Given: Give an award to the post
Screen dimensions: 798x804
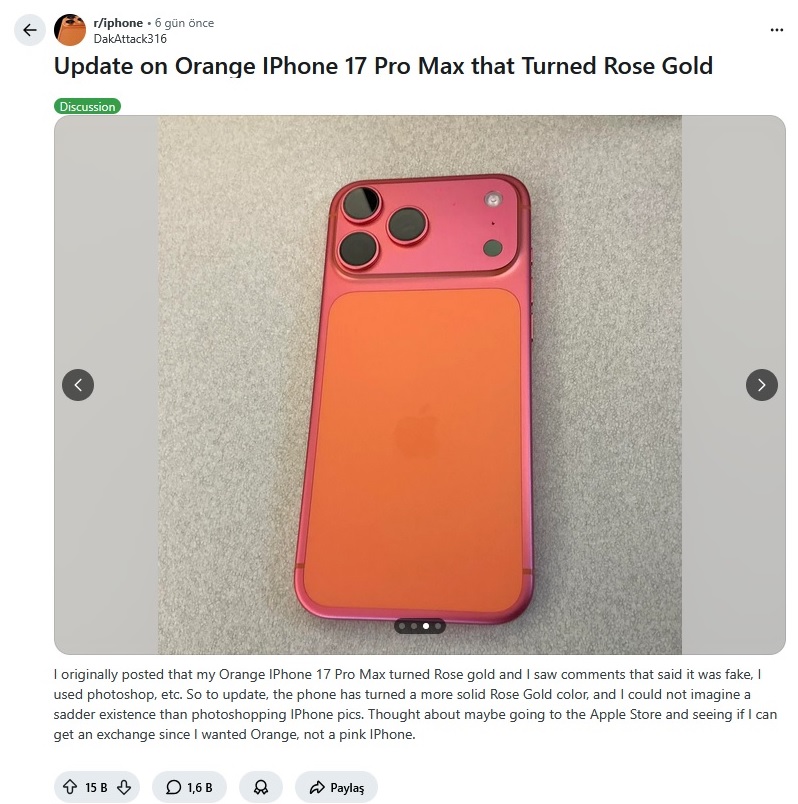Looking at the screenshot, I should click(261, 787).
